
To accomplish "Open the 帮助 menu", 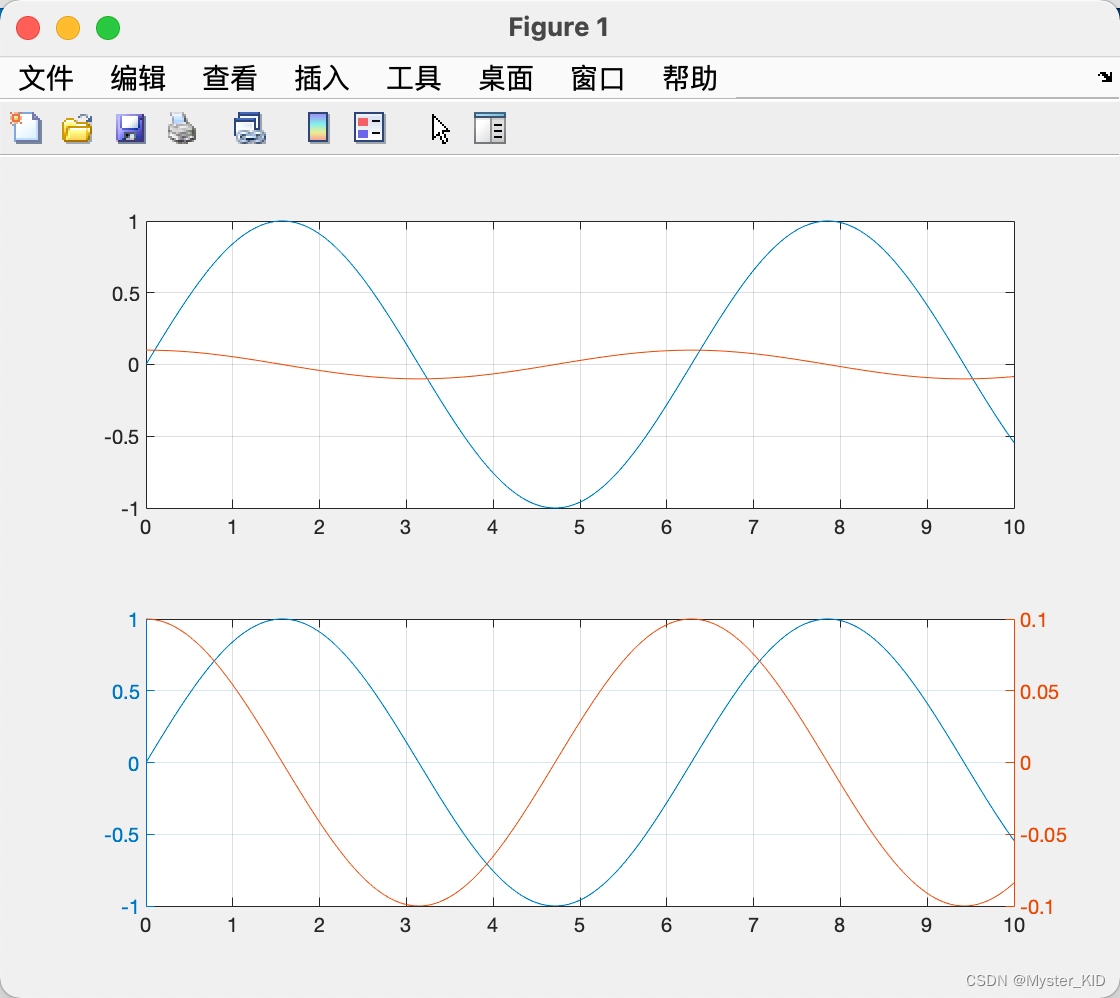I will (690, 78).
